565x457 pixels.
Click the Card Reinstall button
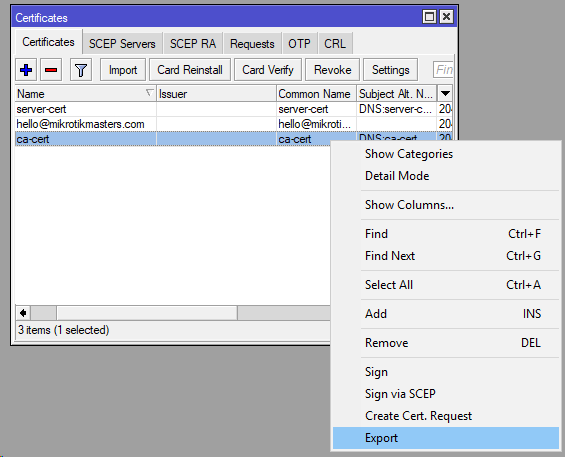(190, 70)
